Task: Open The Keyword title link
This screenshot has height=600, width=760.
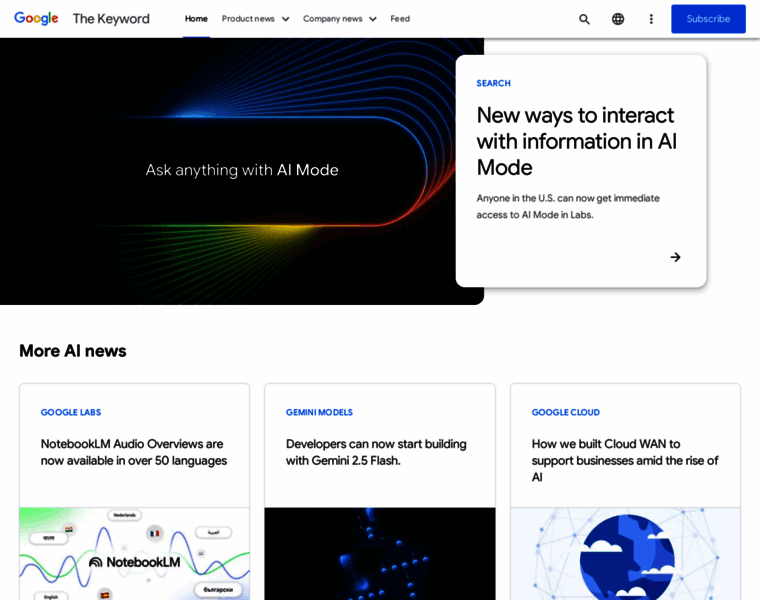Action: pyautogui.click(x=111, y=19)
